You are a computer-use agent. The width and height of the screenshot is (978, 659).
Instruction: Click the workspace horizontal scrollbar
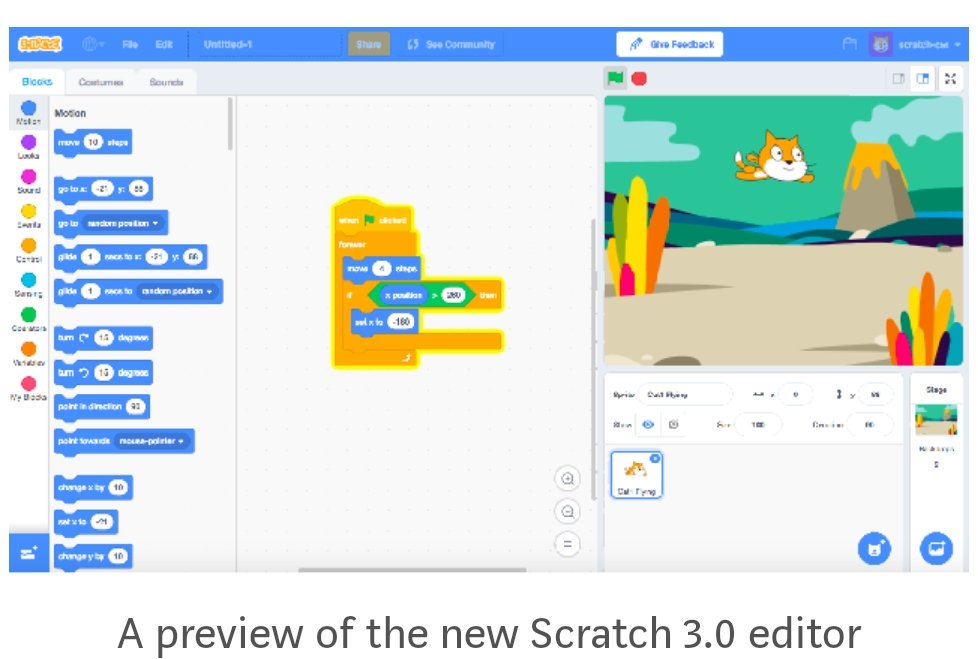coord(412,569)
